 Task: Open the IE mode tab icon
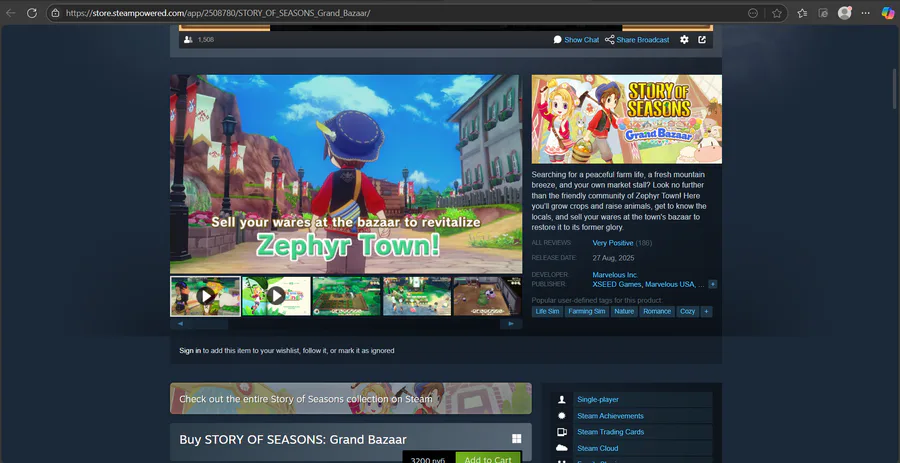[823, 13]
